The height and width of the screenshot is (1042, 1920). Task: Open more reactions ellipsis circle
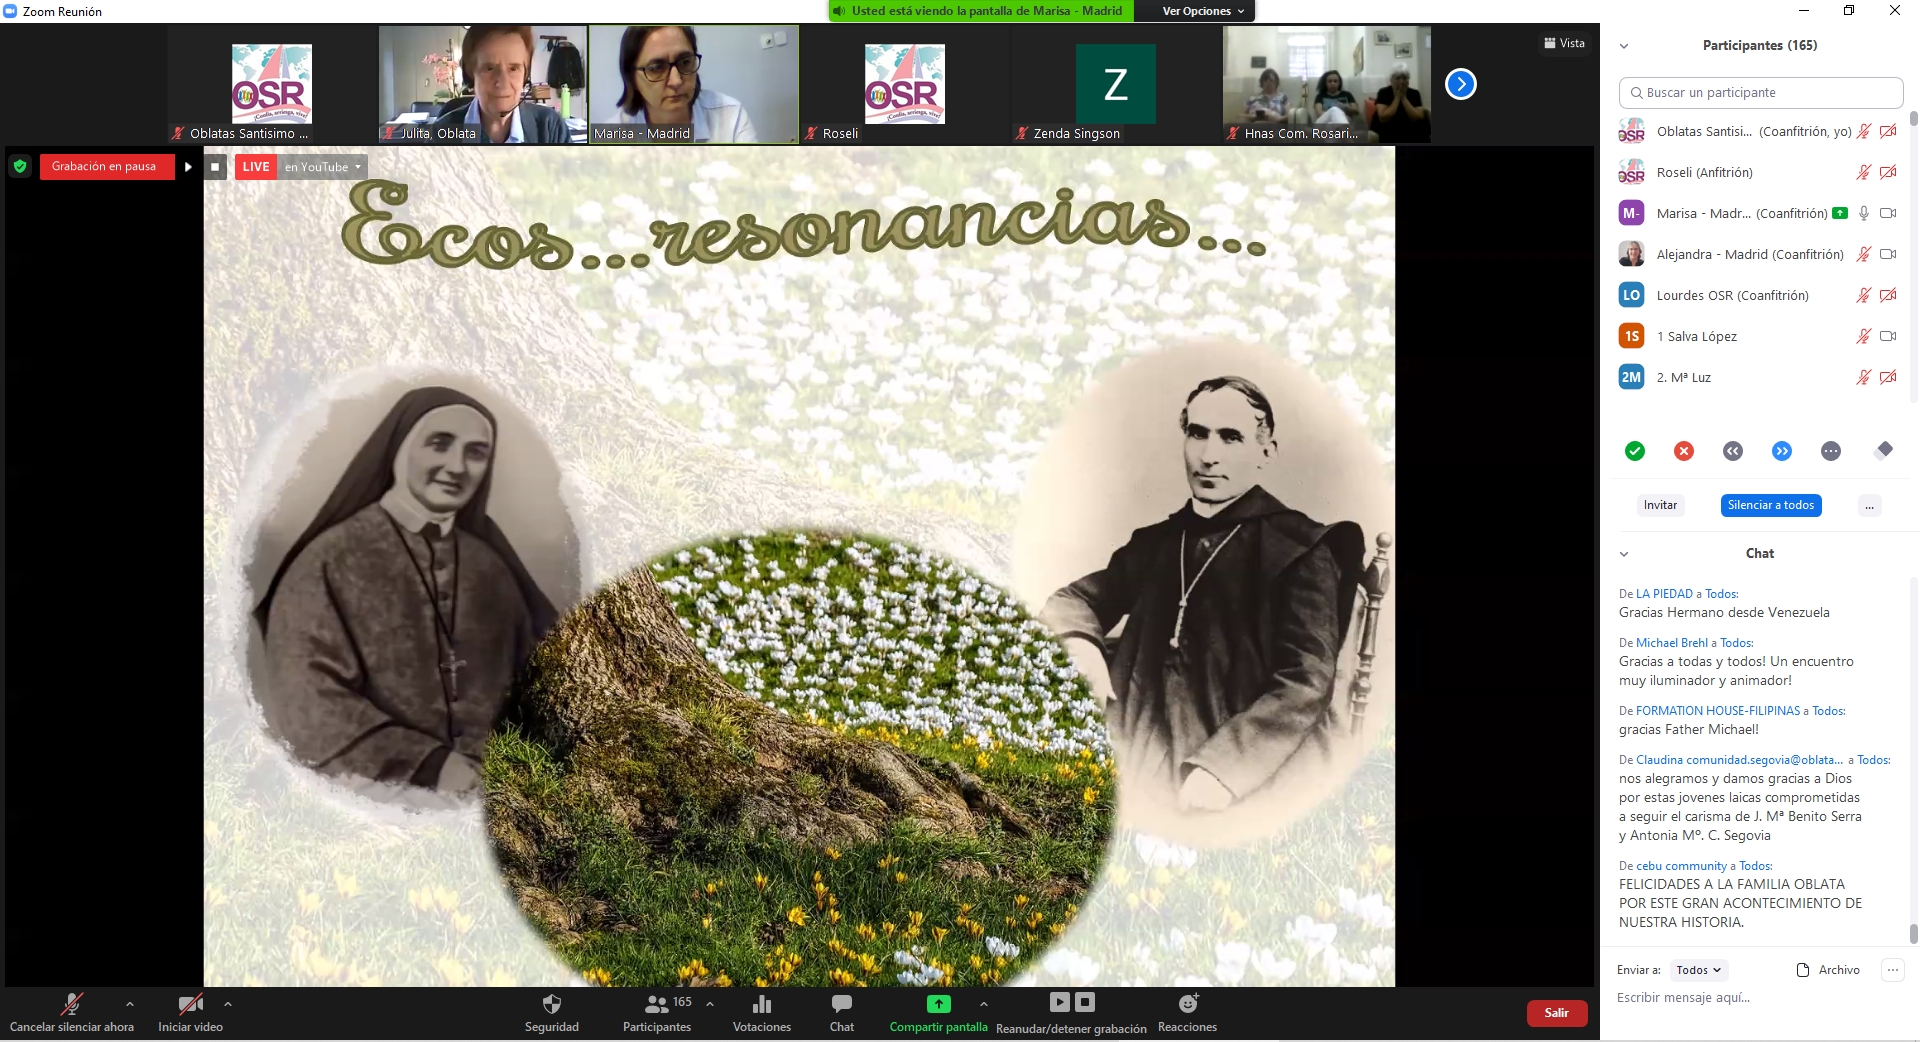pos(1831,451)
